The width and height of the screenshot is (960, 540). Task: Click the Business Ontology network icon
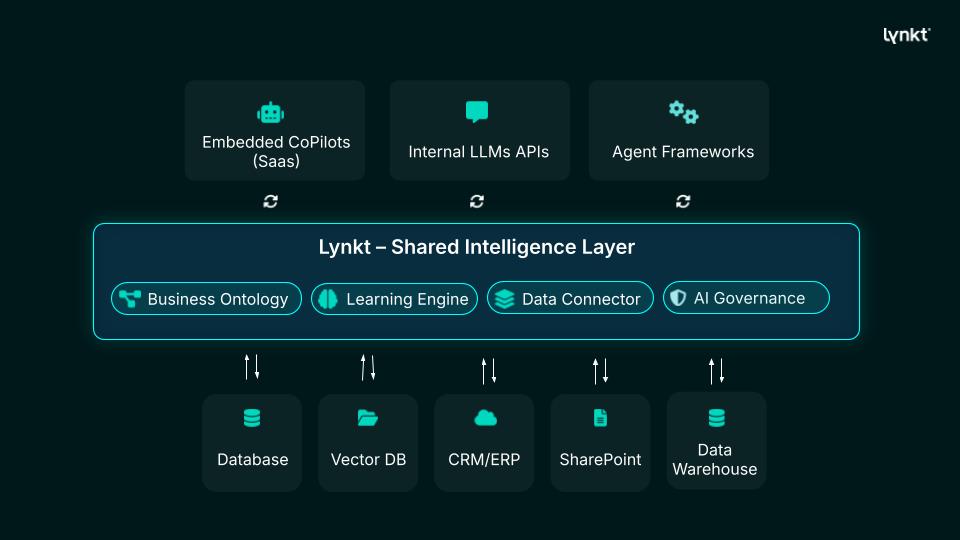point(130,299)
